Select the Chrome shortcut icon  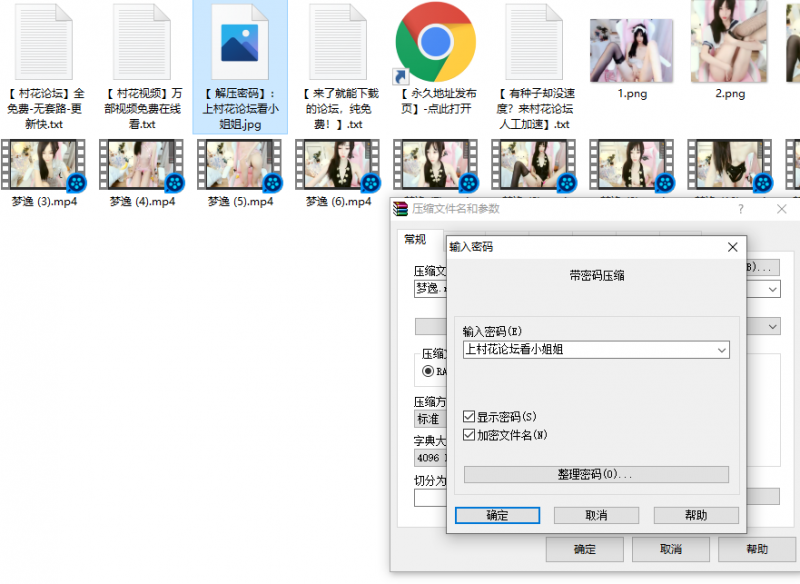pos(434,43)
